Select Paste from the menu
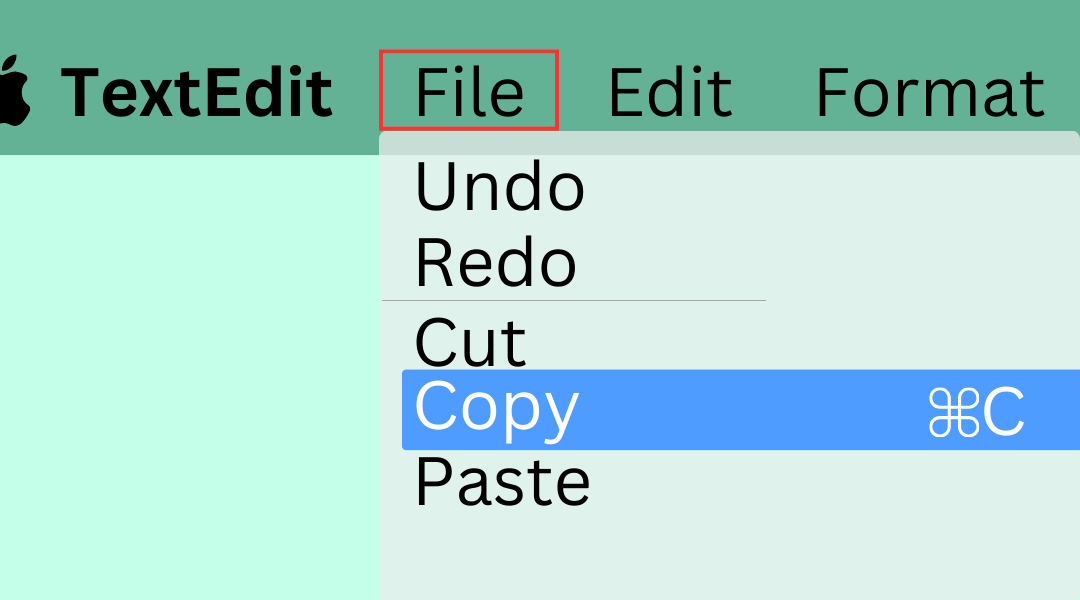This screenshot has height=600, width=1080. 502,480
